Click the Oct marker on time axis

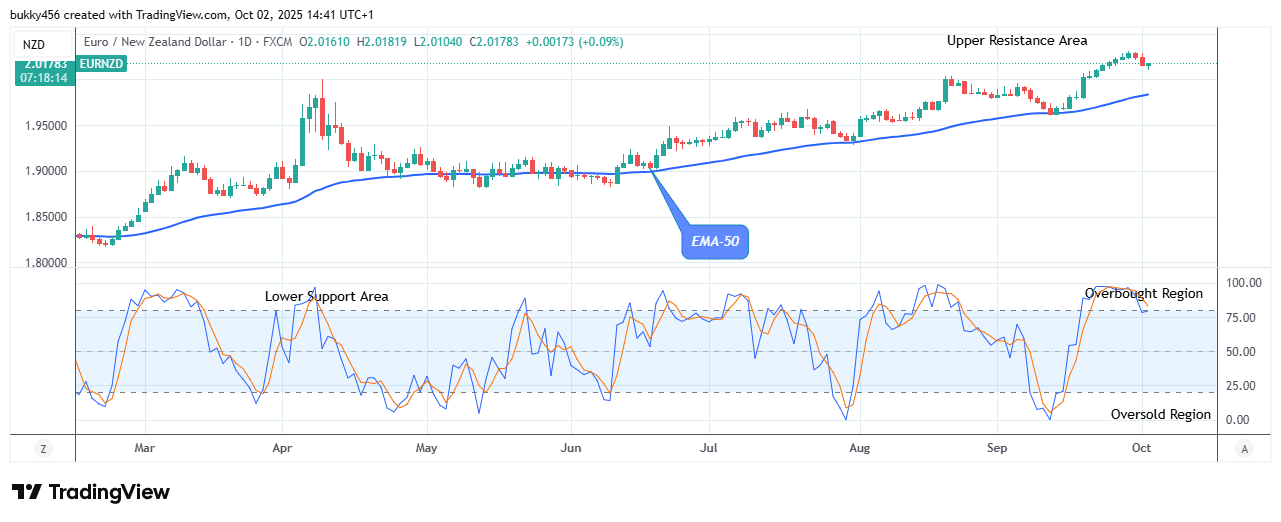(x=1141, y=450)
